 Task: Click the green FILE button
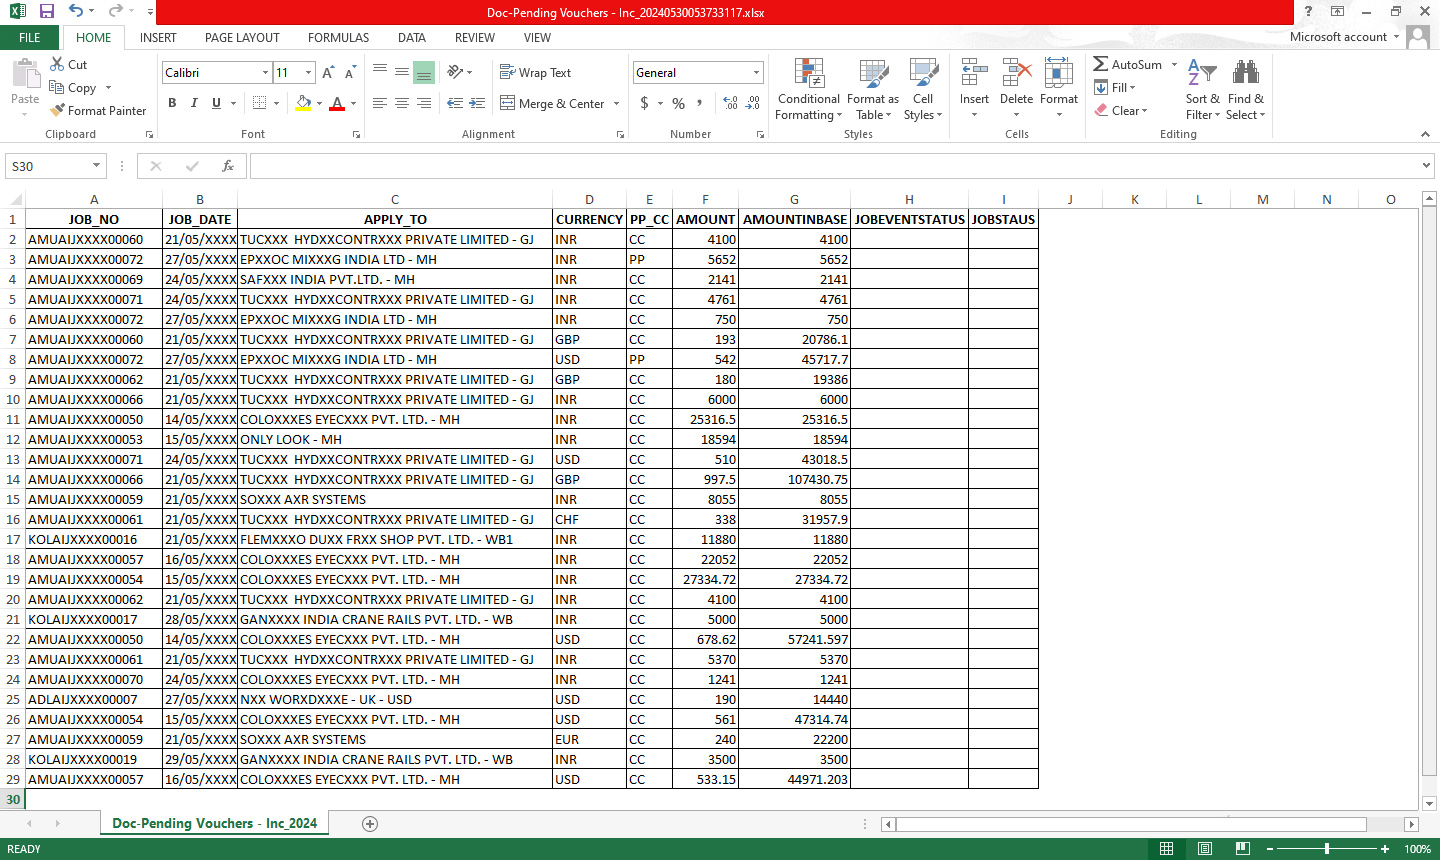(x=30, y=38)
